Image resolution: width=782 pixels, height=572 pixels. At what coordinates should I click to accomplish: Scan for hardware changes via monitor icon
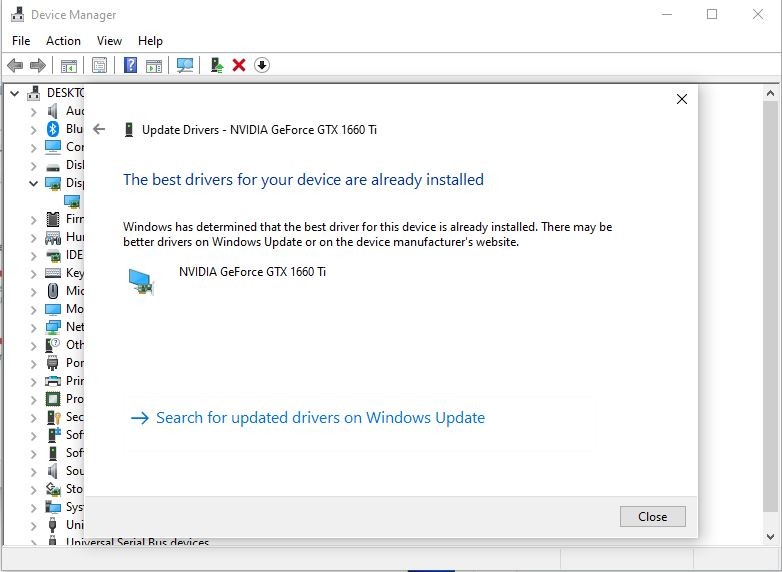point(185,65)
